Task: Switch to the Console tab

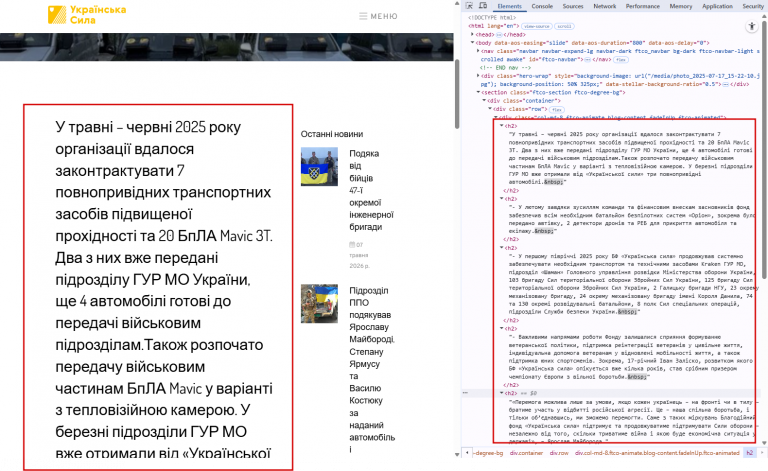Action: click(x=542, y=6)
